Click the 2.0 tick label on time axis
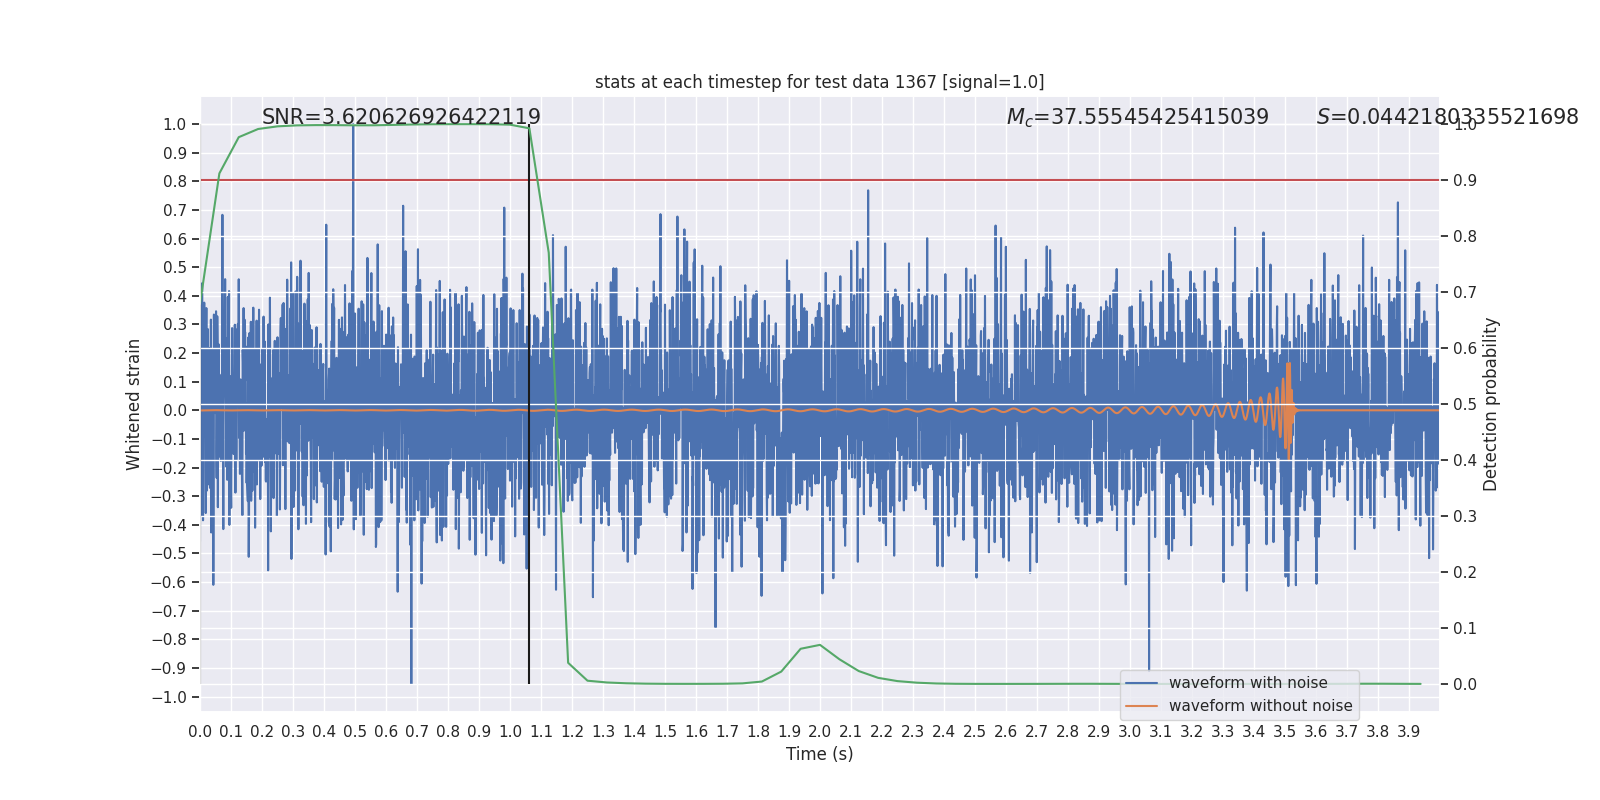The image size is (1600, 800). point(819,732)
